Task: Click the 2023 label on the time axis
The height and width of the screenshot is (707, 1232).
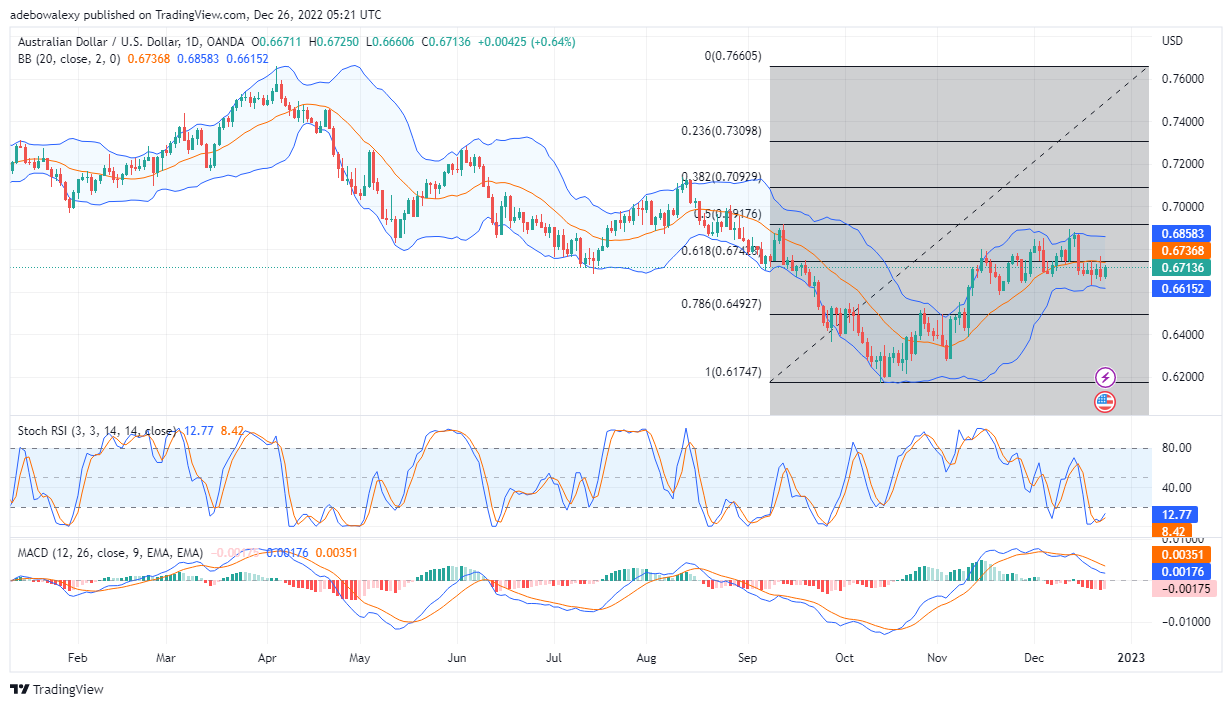Action: click(x=1132, y=659)
